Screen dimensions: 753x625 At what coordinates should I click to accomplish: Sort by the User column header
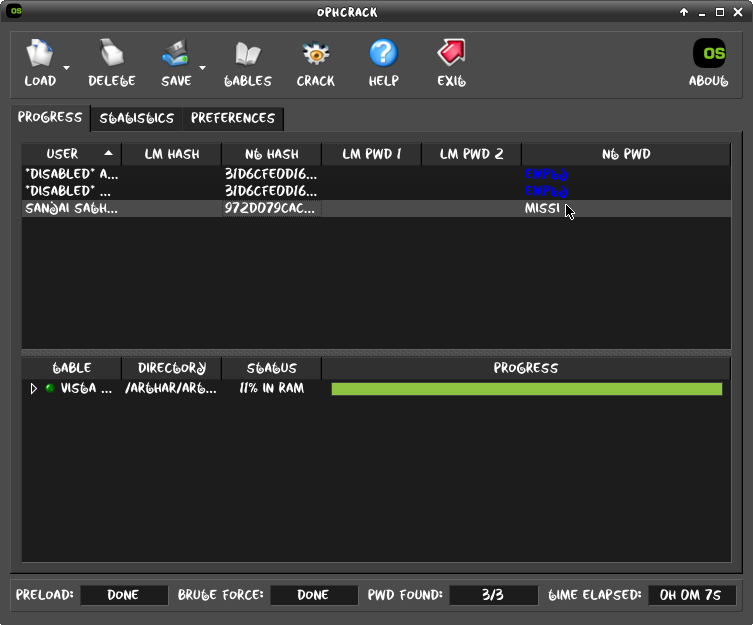(71, 154)
